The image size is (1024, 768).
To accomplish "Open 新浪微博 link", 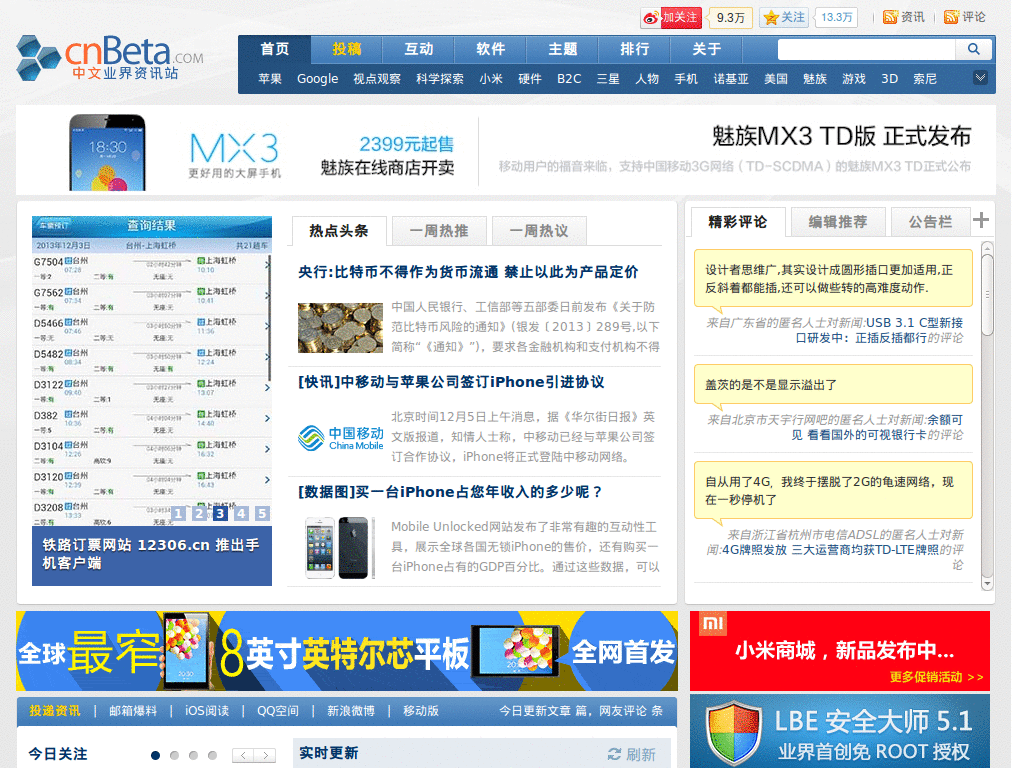I will (351, 711).
